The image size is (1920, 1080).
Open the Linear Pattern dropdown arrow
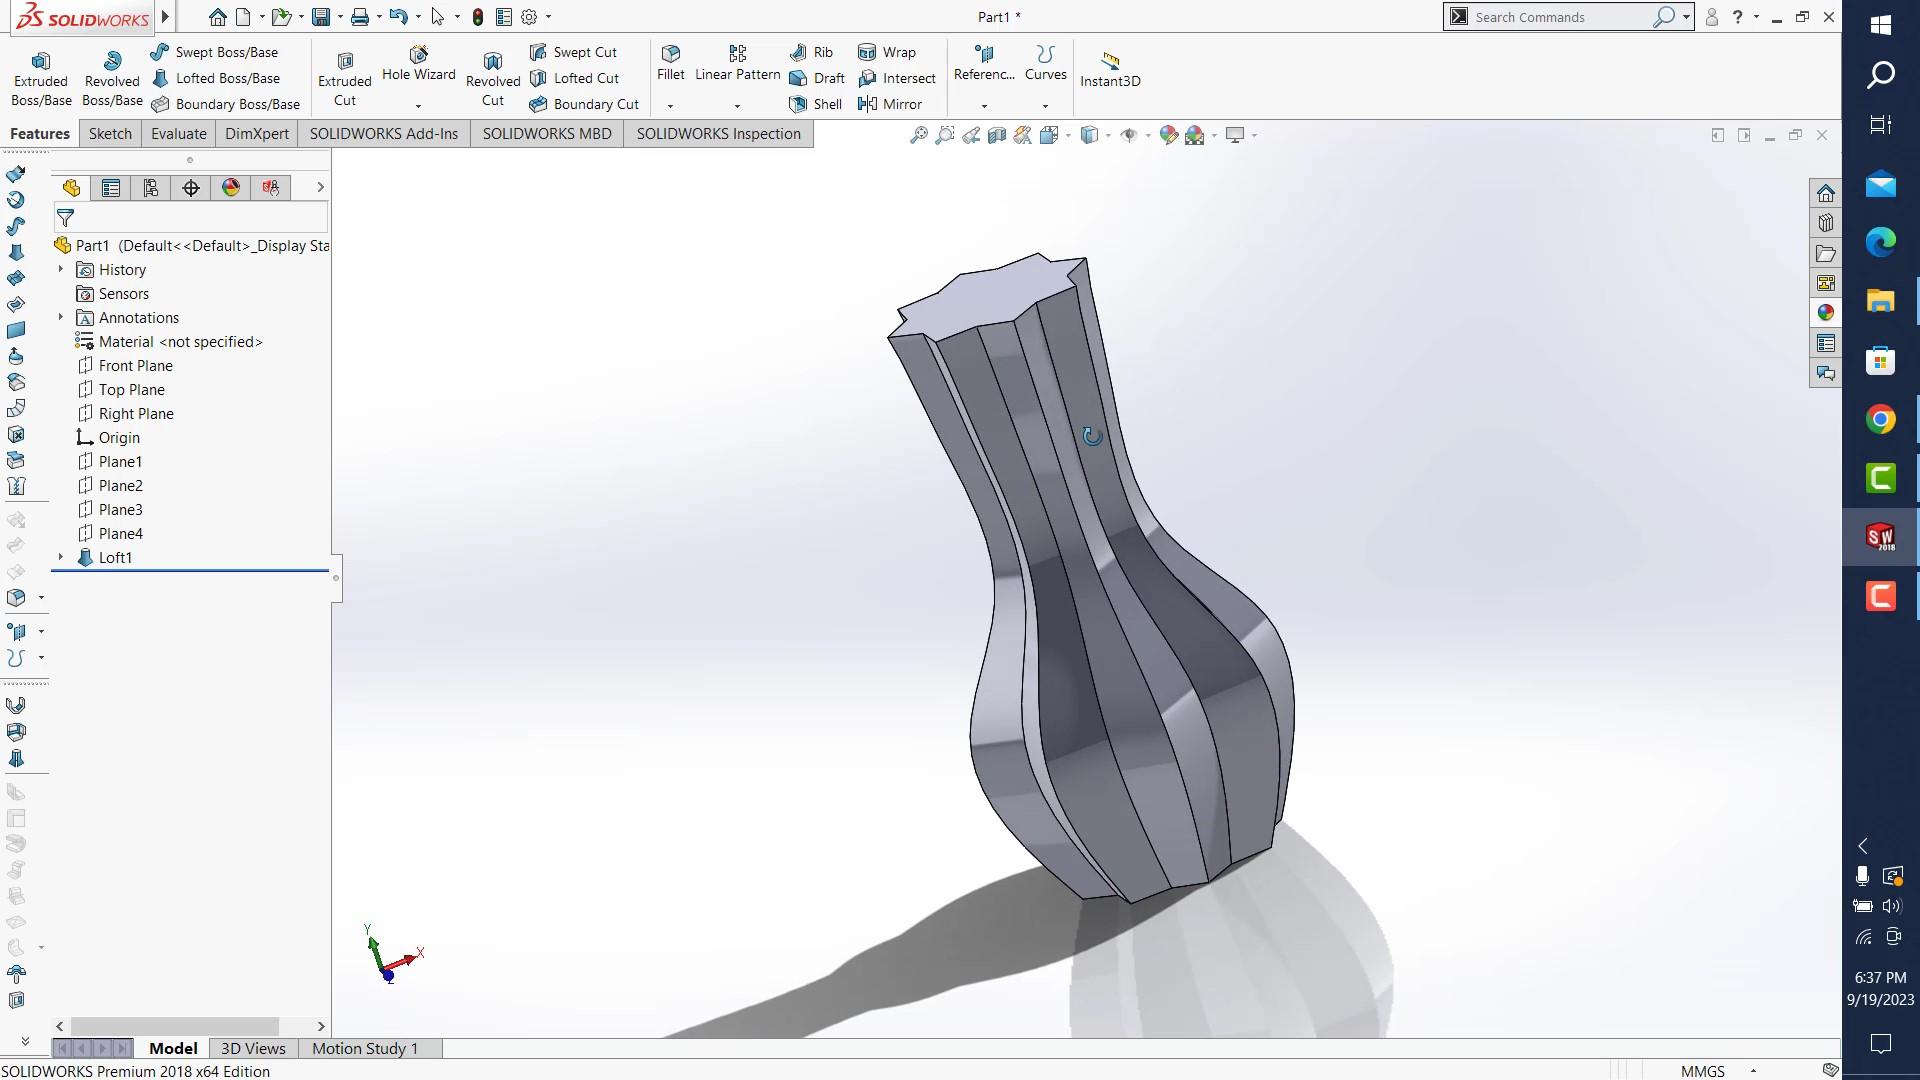(737, 106)
